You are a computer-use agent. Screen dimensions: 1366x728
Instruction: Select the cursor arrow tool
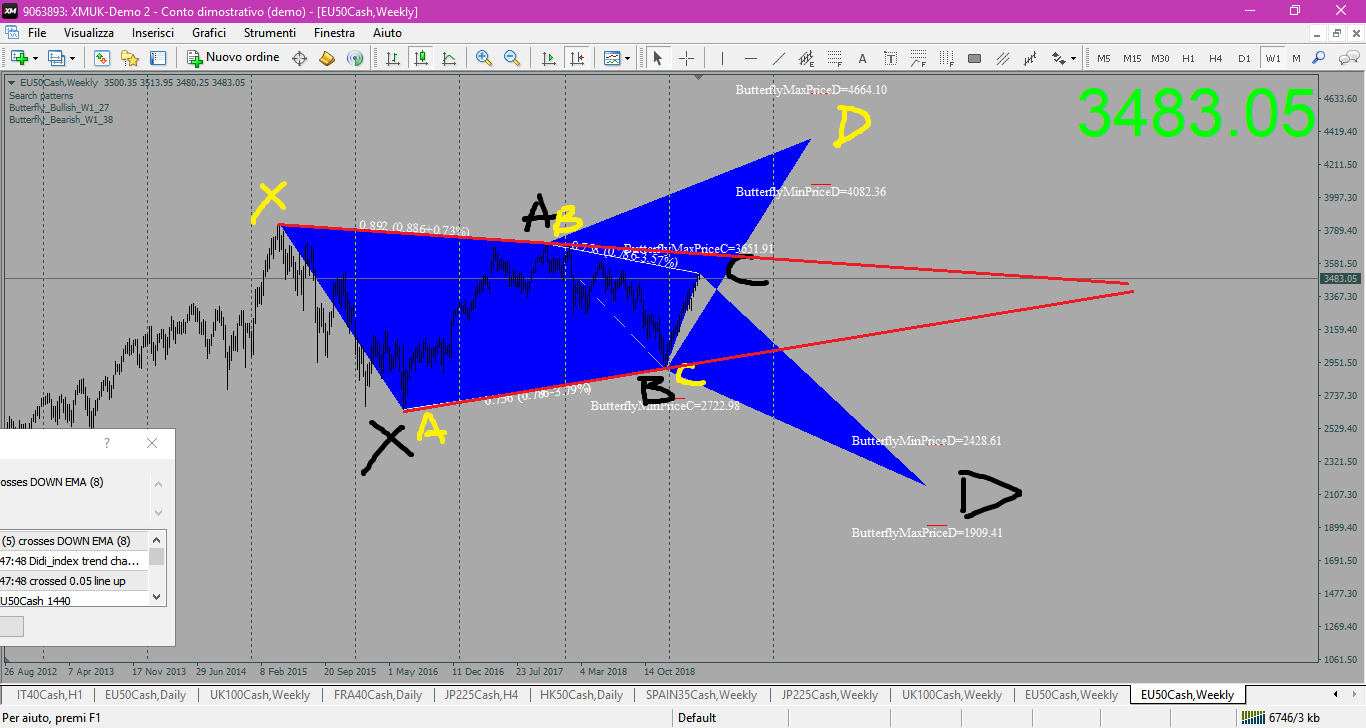[658, 58]
